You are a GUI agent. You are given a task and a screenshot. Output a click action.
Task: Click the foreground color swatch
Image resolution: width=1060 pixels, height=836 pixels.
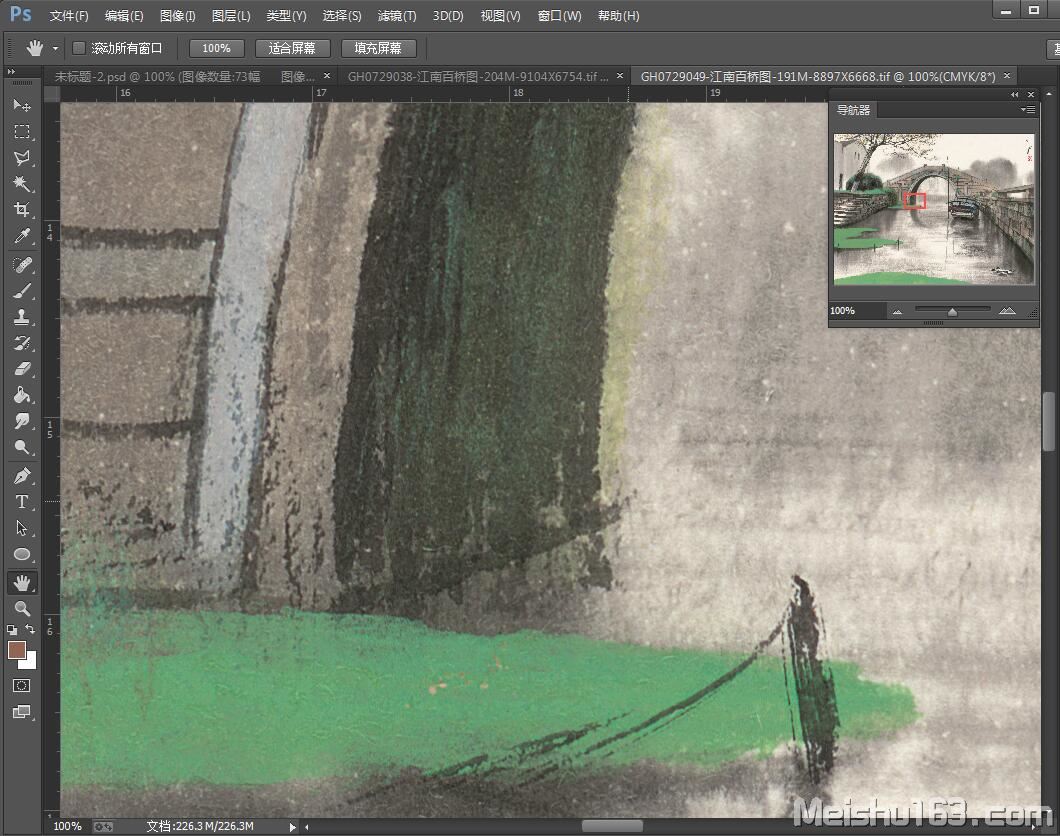tap(16, 650)
